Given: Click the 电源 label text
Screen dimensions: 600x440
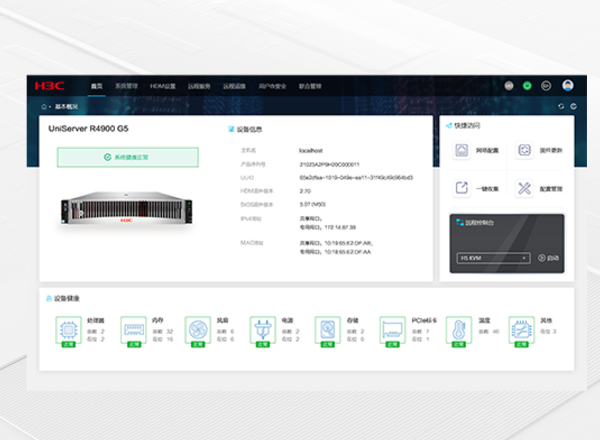Looking at the screenshot, I should click(287, 320).
